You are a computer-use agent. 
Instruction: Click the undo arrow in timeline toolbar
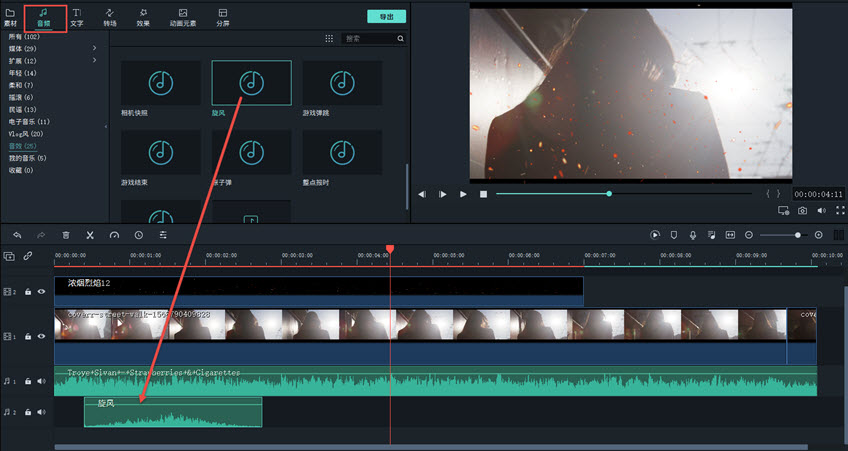(17, 235)
